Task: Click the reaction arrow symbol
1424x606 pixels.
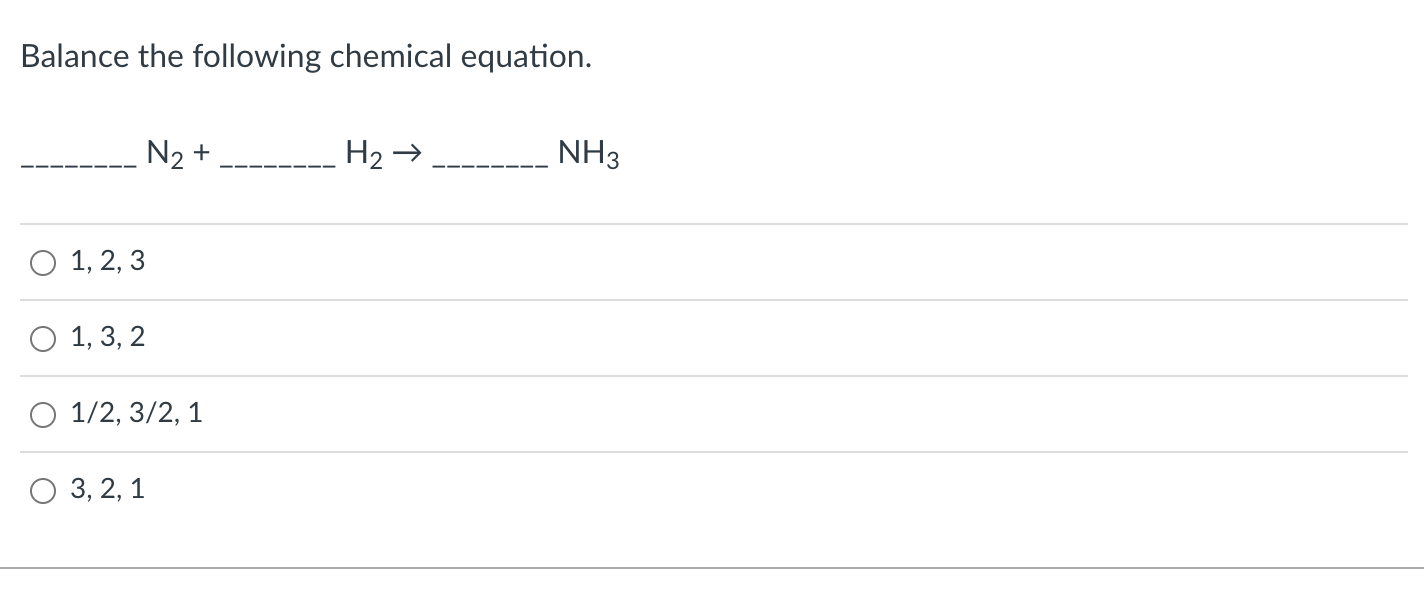Action: click(407, 154)
